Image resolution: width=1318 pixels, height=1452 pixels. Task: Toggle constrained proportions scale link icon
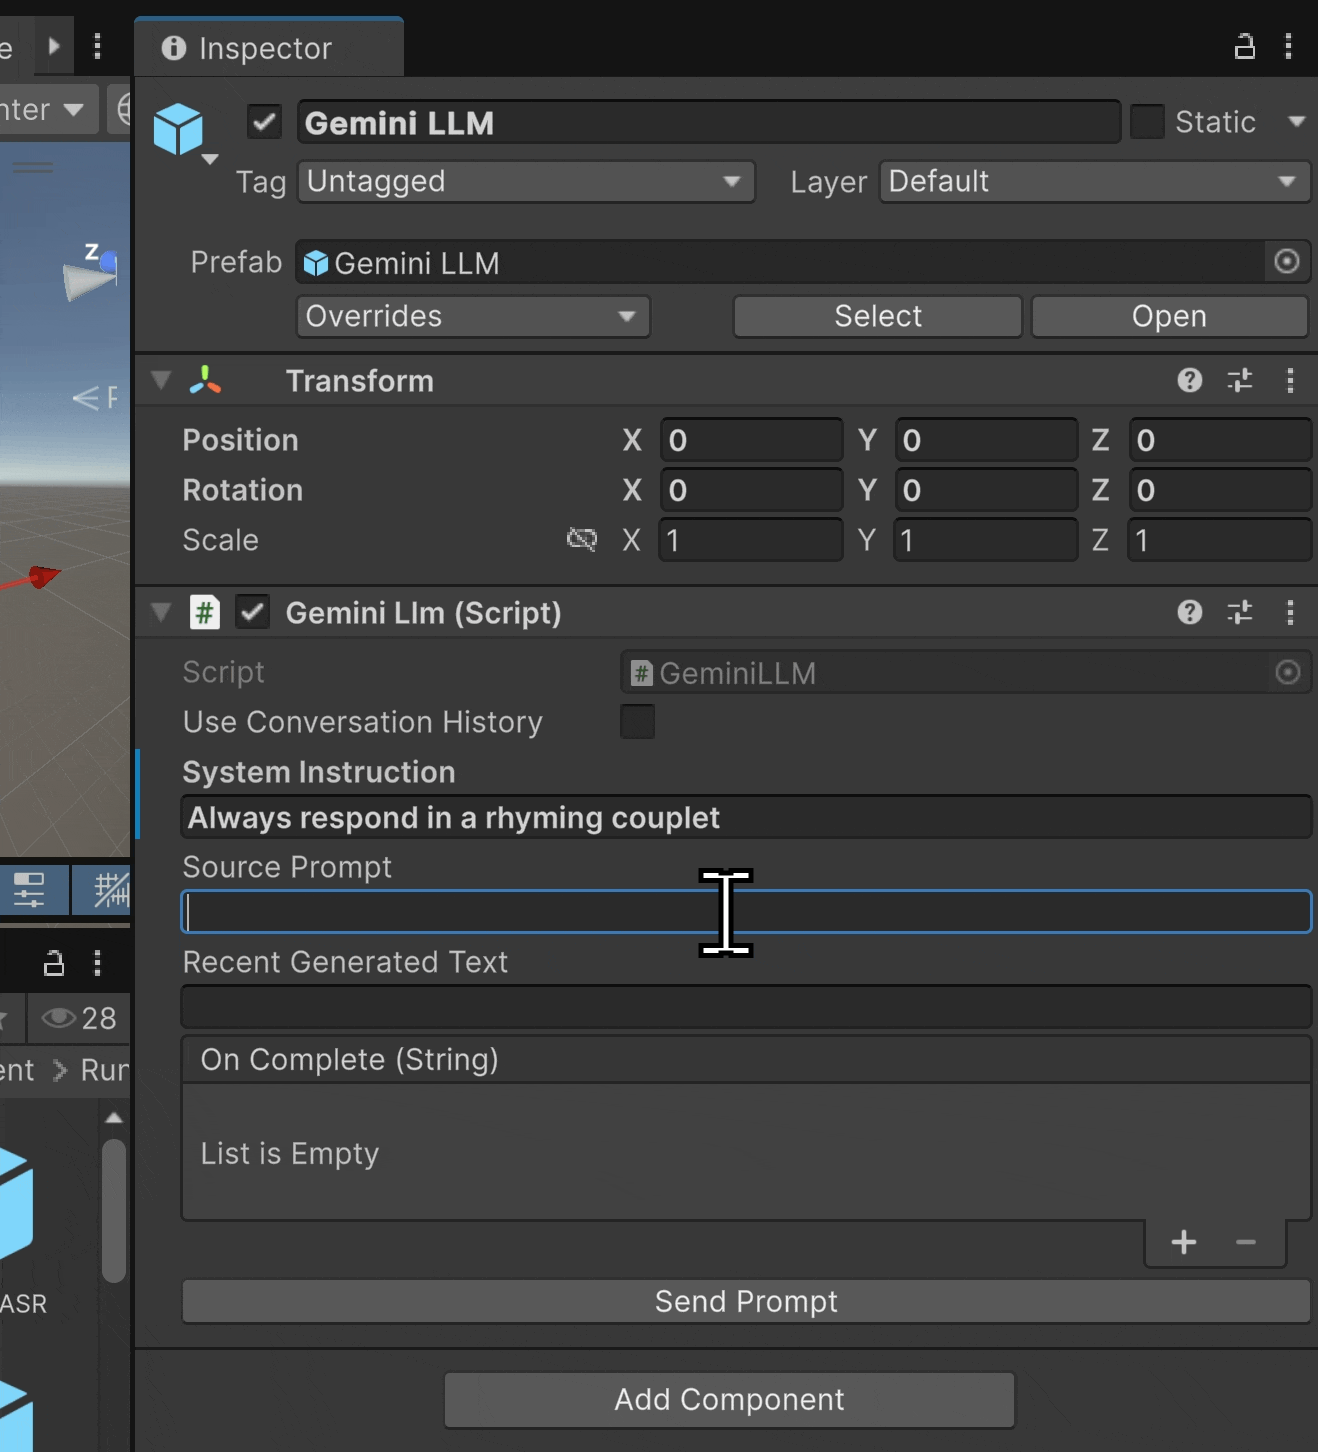[x=581, y=540]
